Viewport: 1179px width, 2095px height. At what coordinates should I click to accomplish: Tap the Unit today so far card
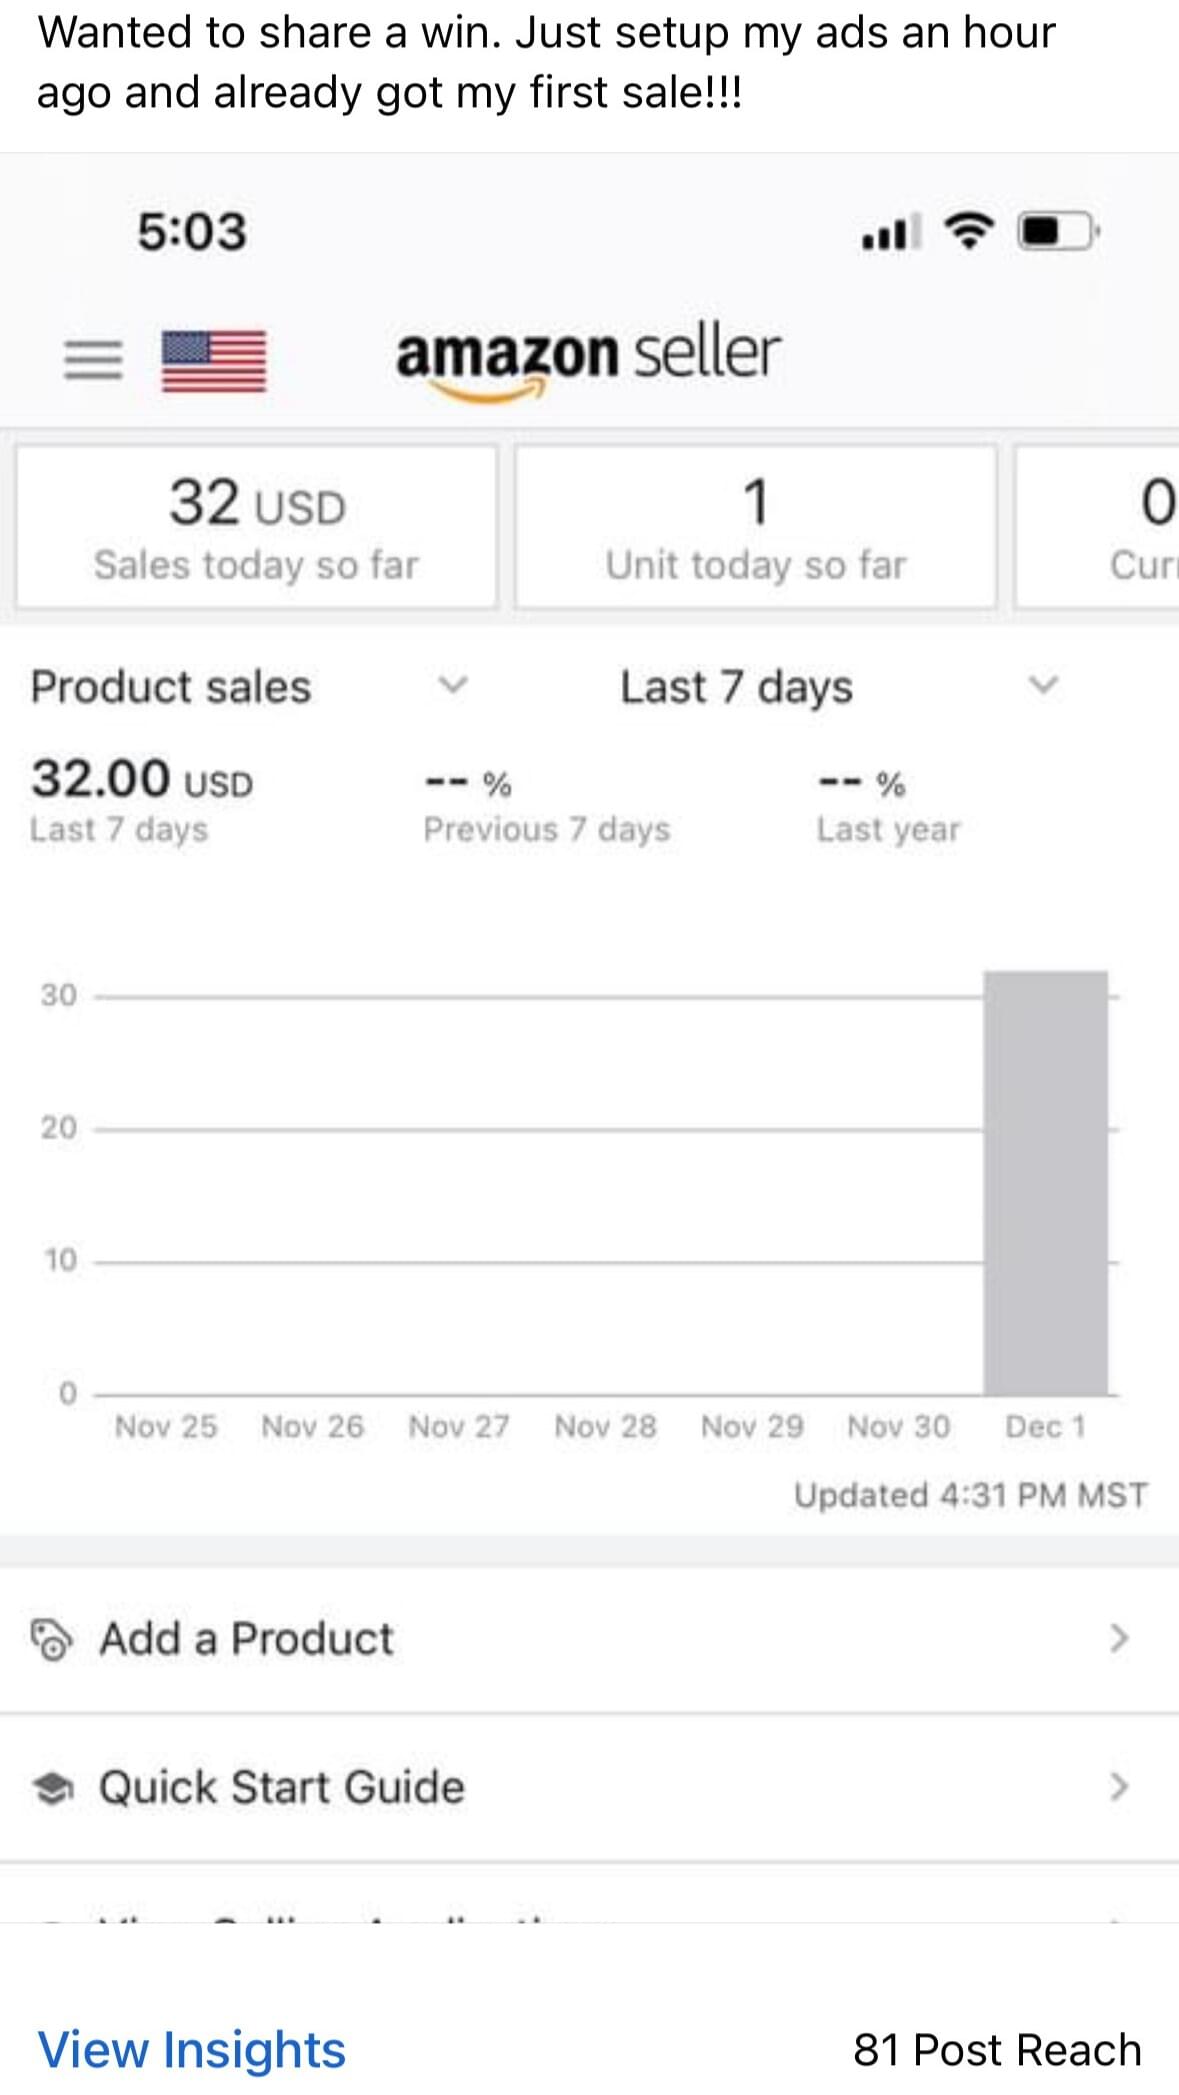coord(756,527)
